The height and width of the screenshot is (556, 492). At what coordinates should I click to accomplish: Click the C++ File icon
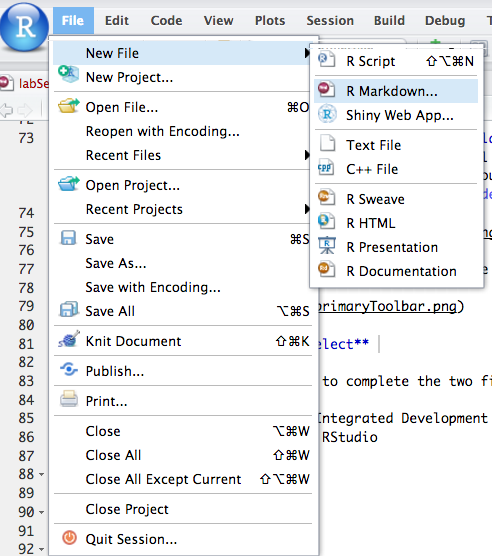point(326,167)
